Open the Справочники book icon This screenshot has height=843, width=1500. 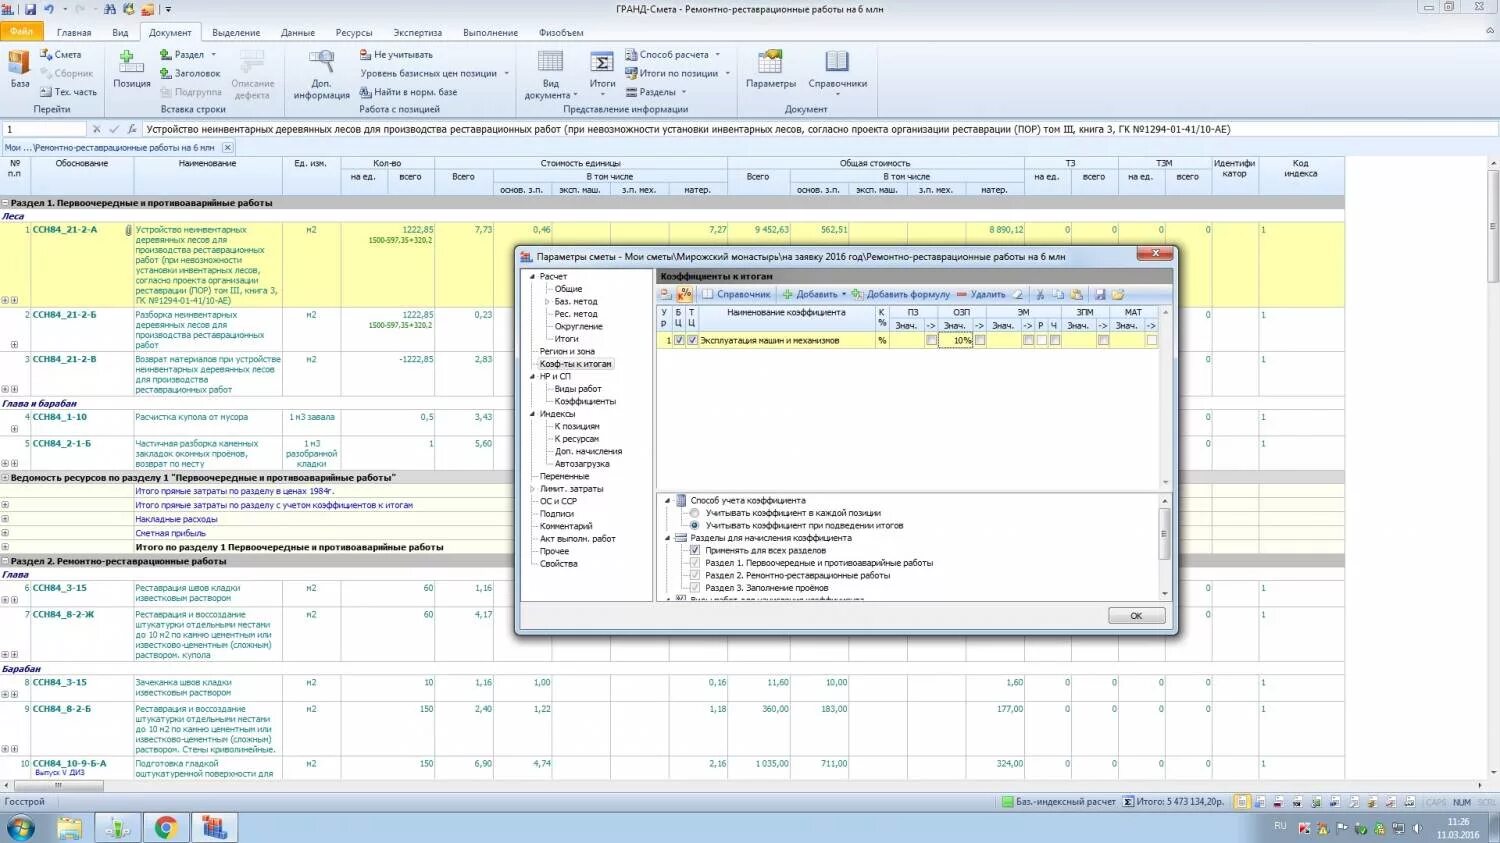click(x=837, y=70)
